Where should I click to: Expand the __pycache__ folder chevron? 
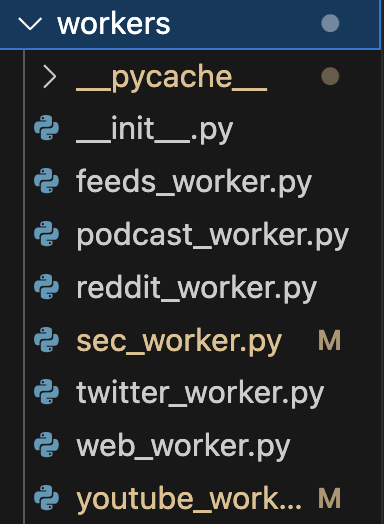[x=49, y=77]
